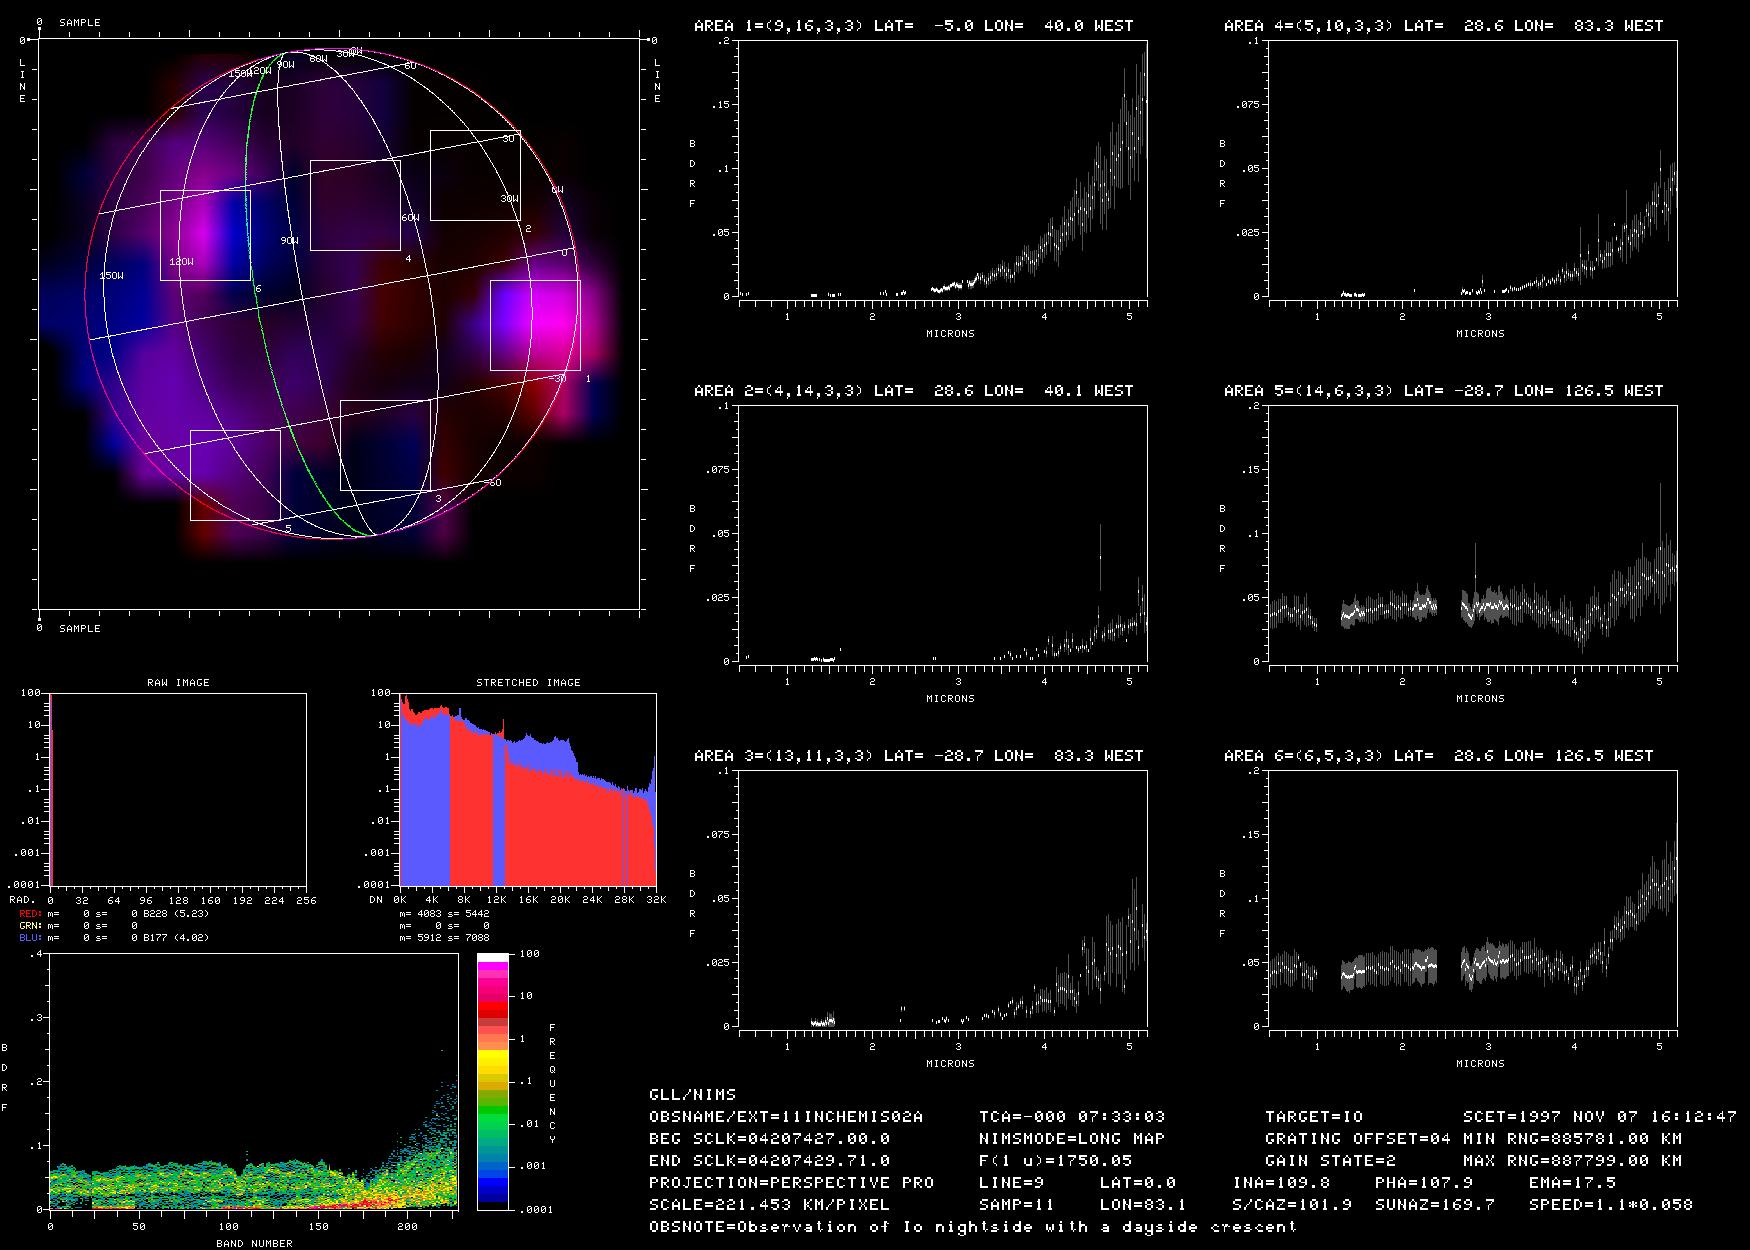Image resolution: width=1750 pixels, height=1250 pixels.
Task: Choose the area 6 box on the Io map
Action: point(205,235)
